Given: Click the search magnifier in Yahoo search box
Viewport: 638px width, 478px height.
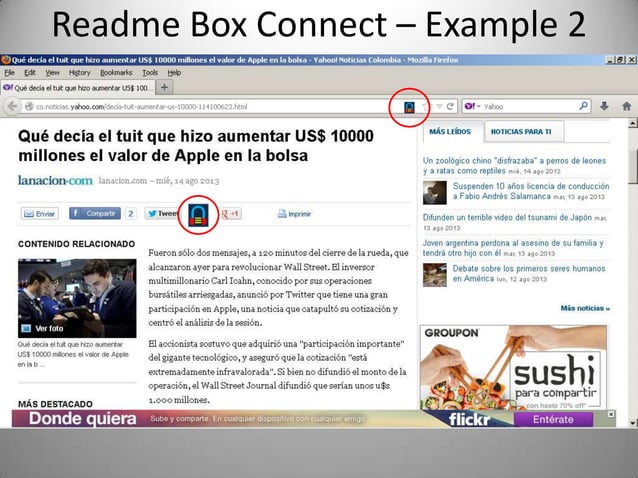Looking at the screenshot, I should coord(583,106).
